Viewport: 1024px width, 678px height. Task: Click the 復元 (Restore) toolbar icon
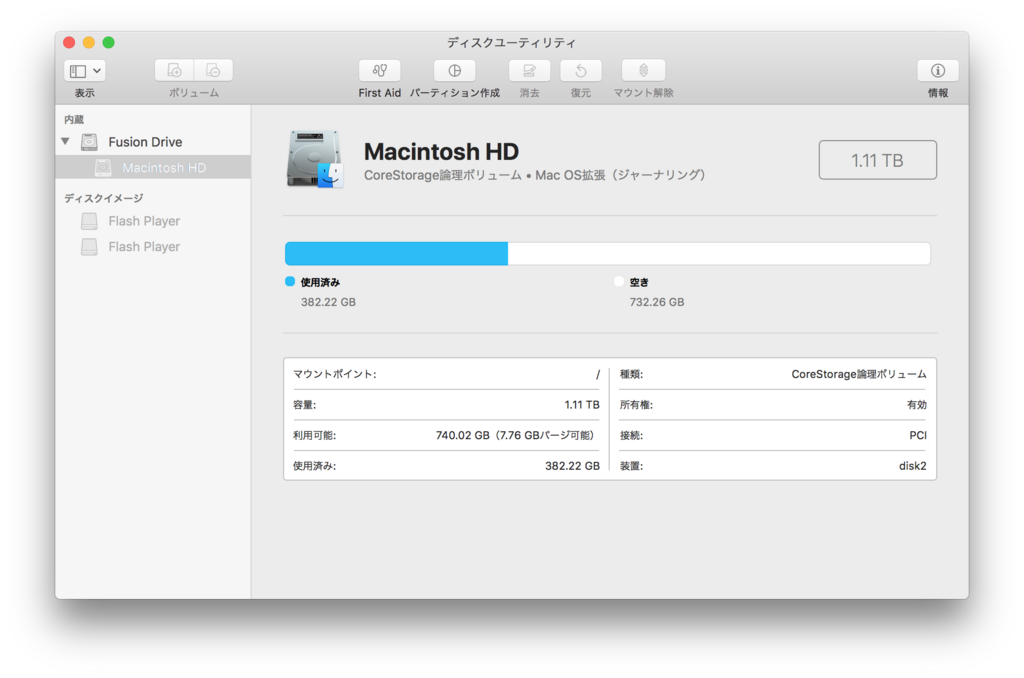click(580, 70)
